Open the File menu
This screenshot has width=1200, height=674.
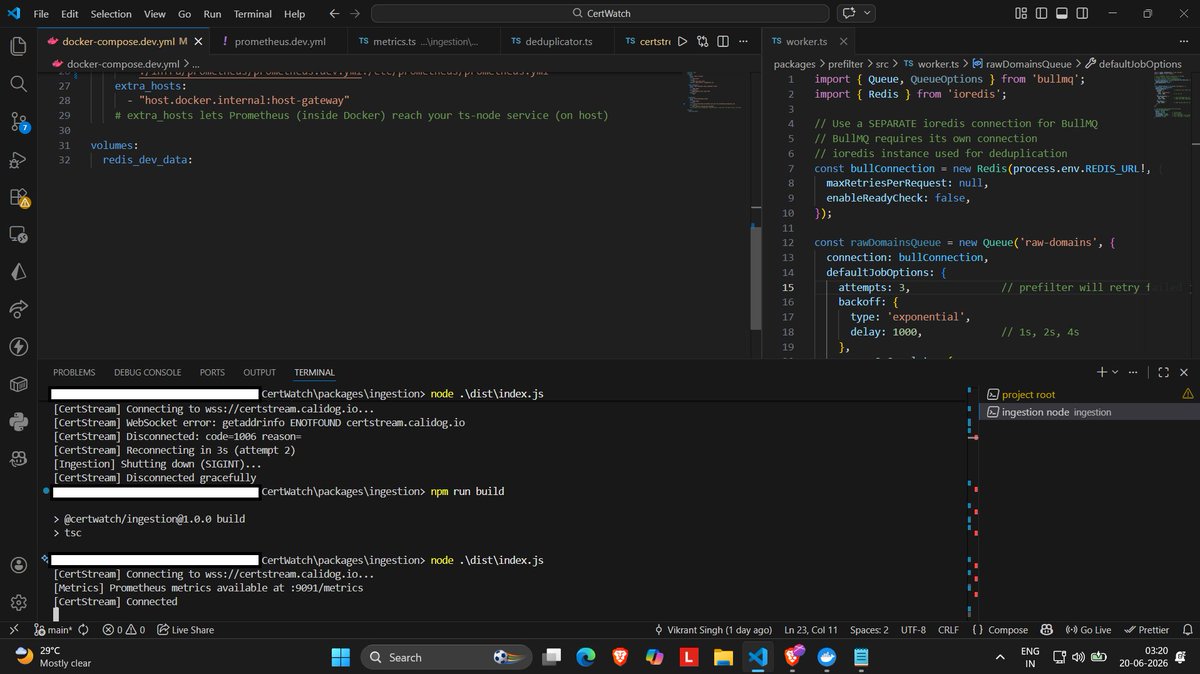pos(41,14)
